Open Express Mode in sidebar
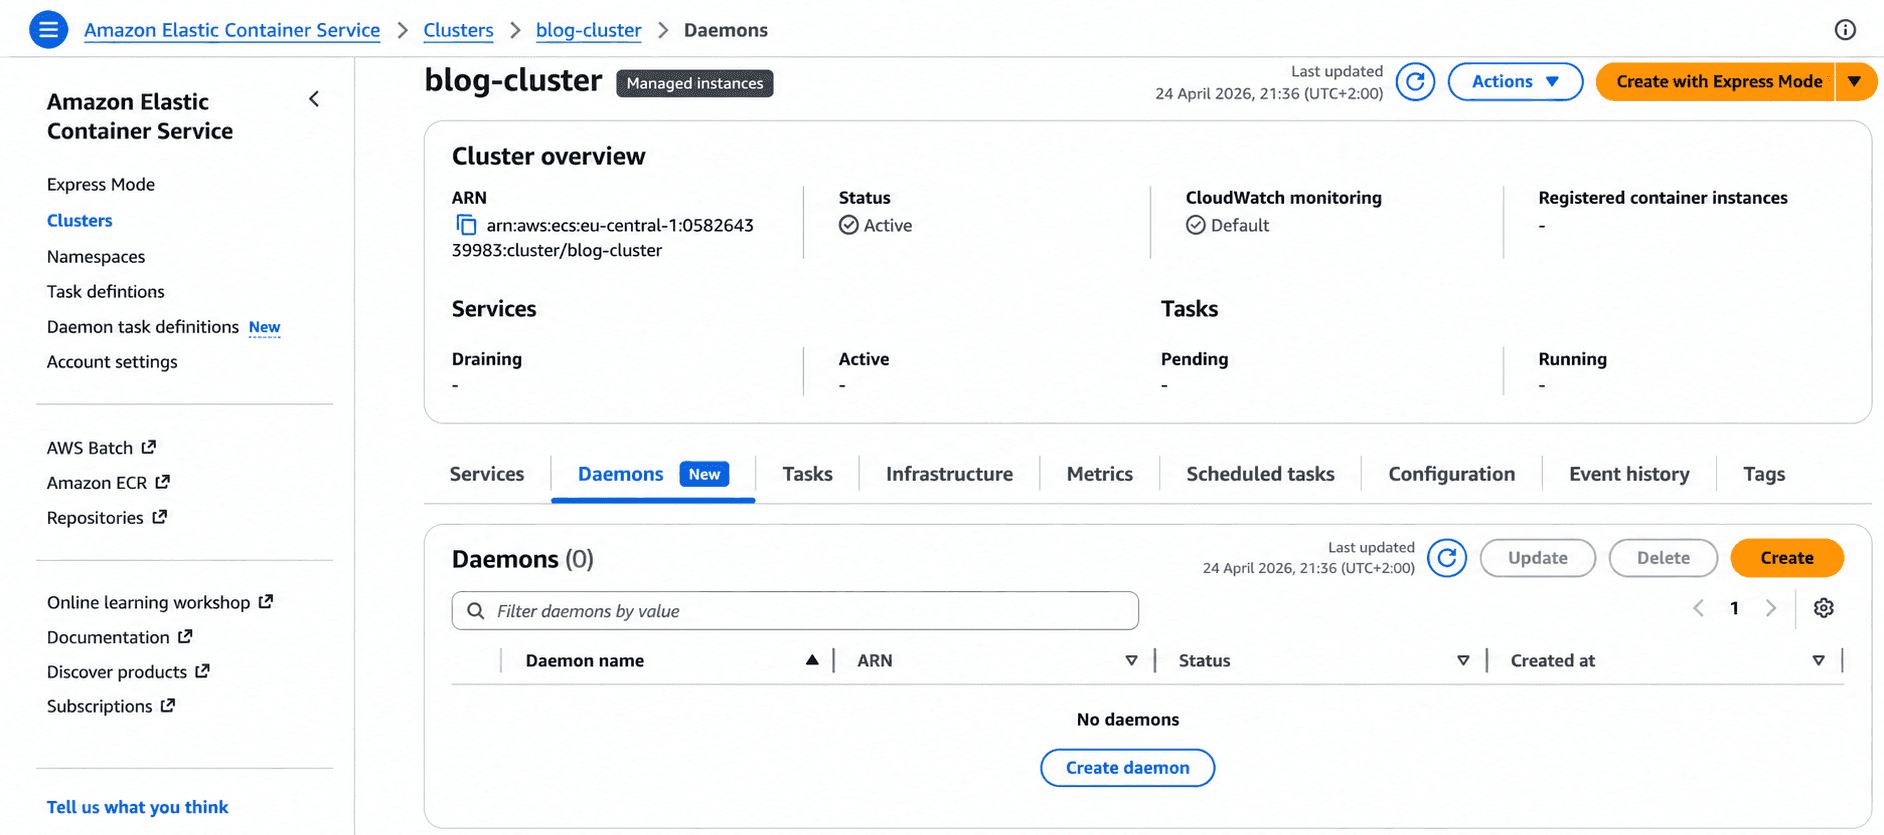 (x=101, y=185)
